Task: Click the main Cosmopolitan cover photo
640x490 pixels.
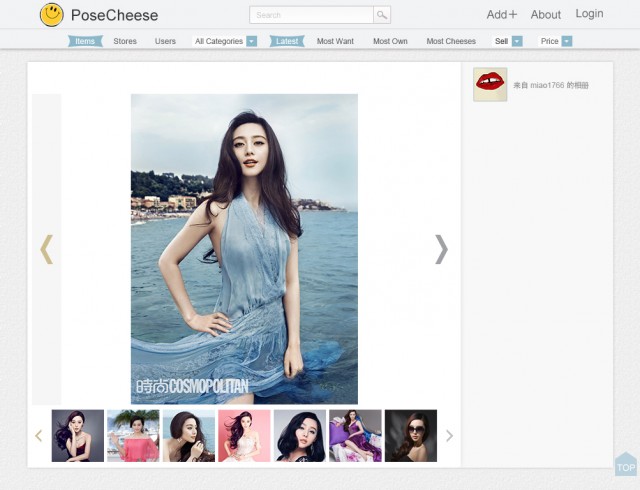Action: point(244,249)
